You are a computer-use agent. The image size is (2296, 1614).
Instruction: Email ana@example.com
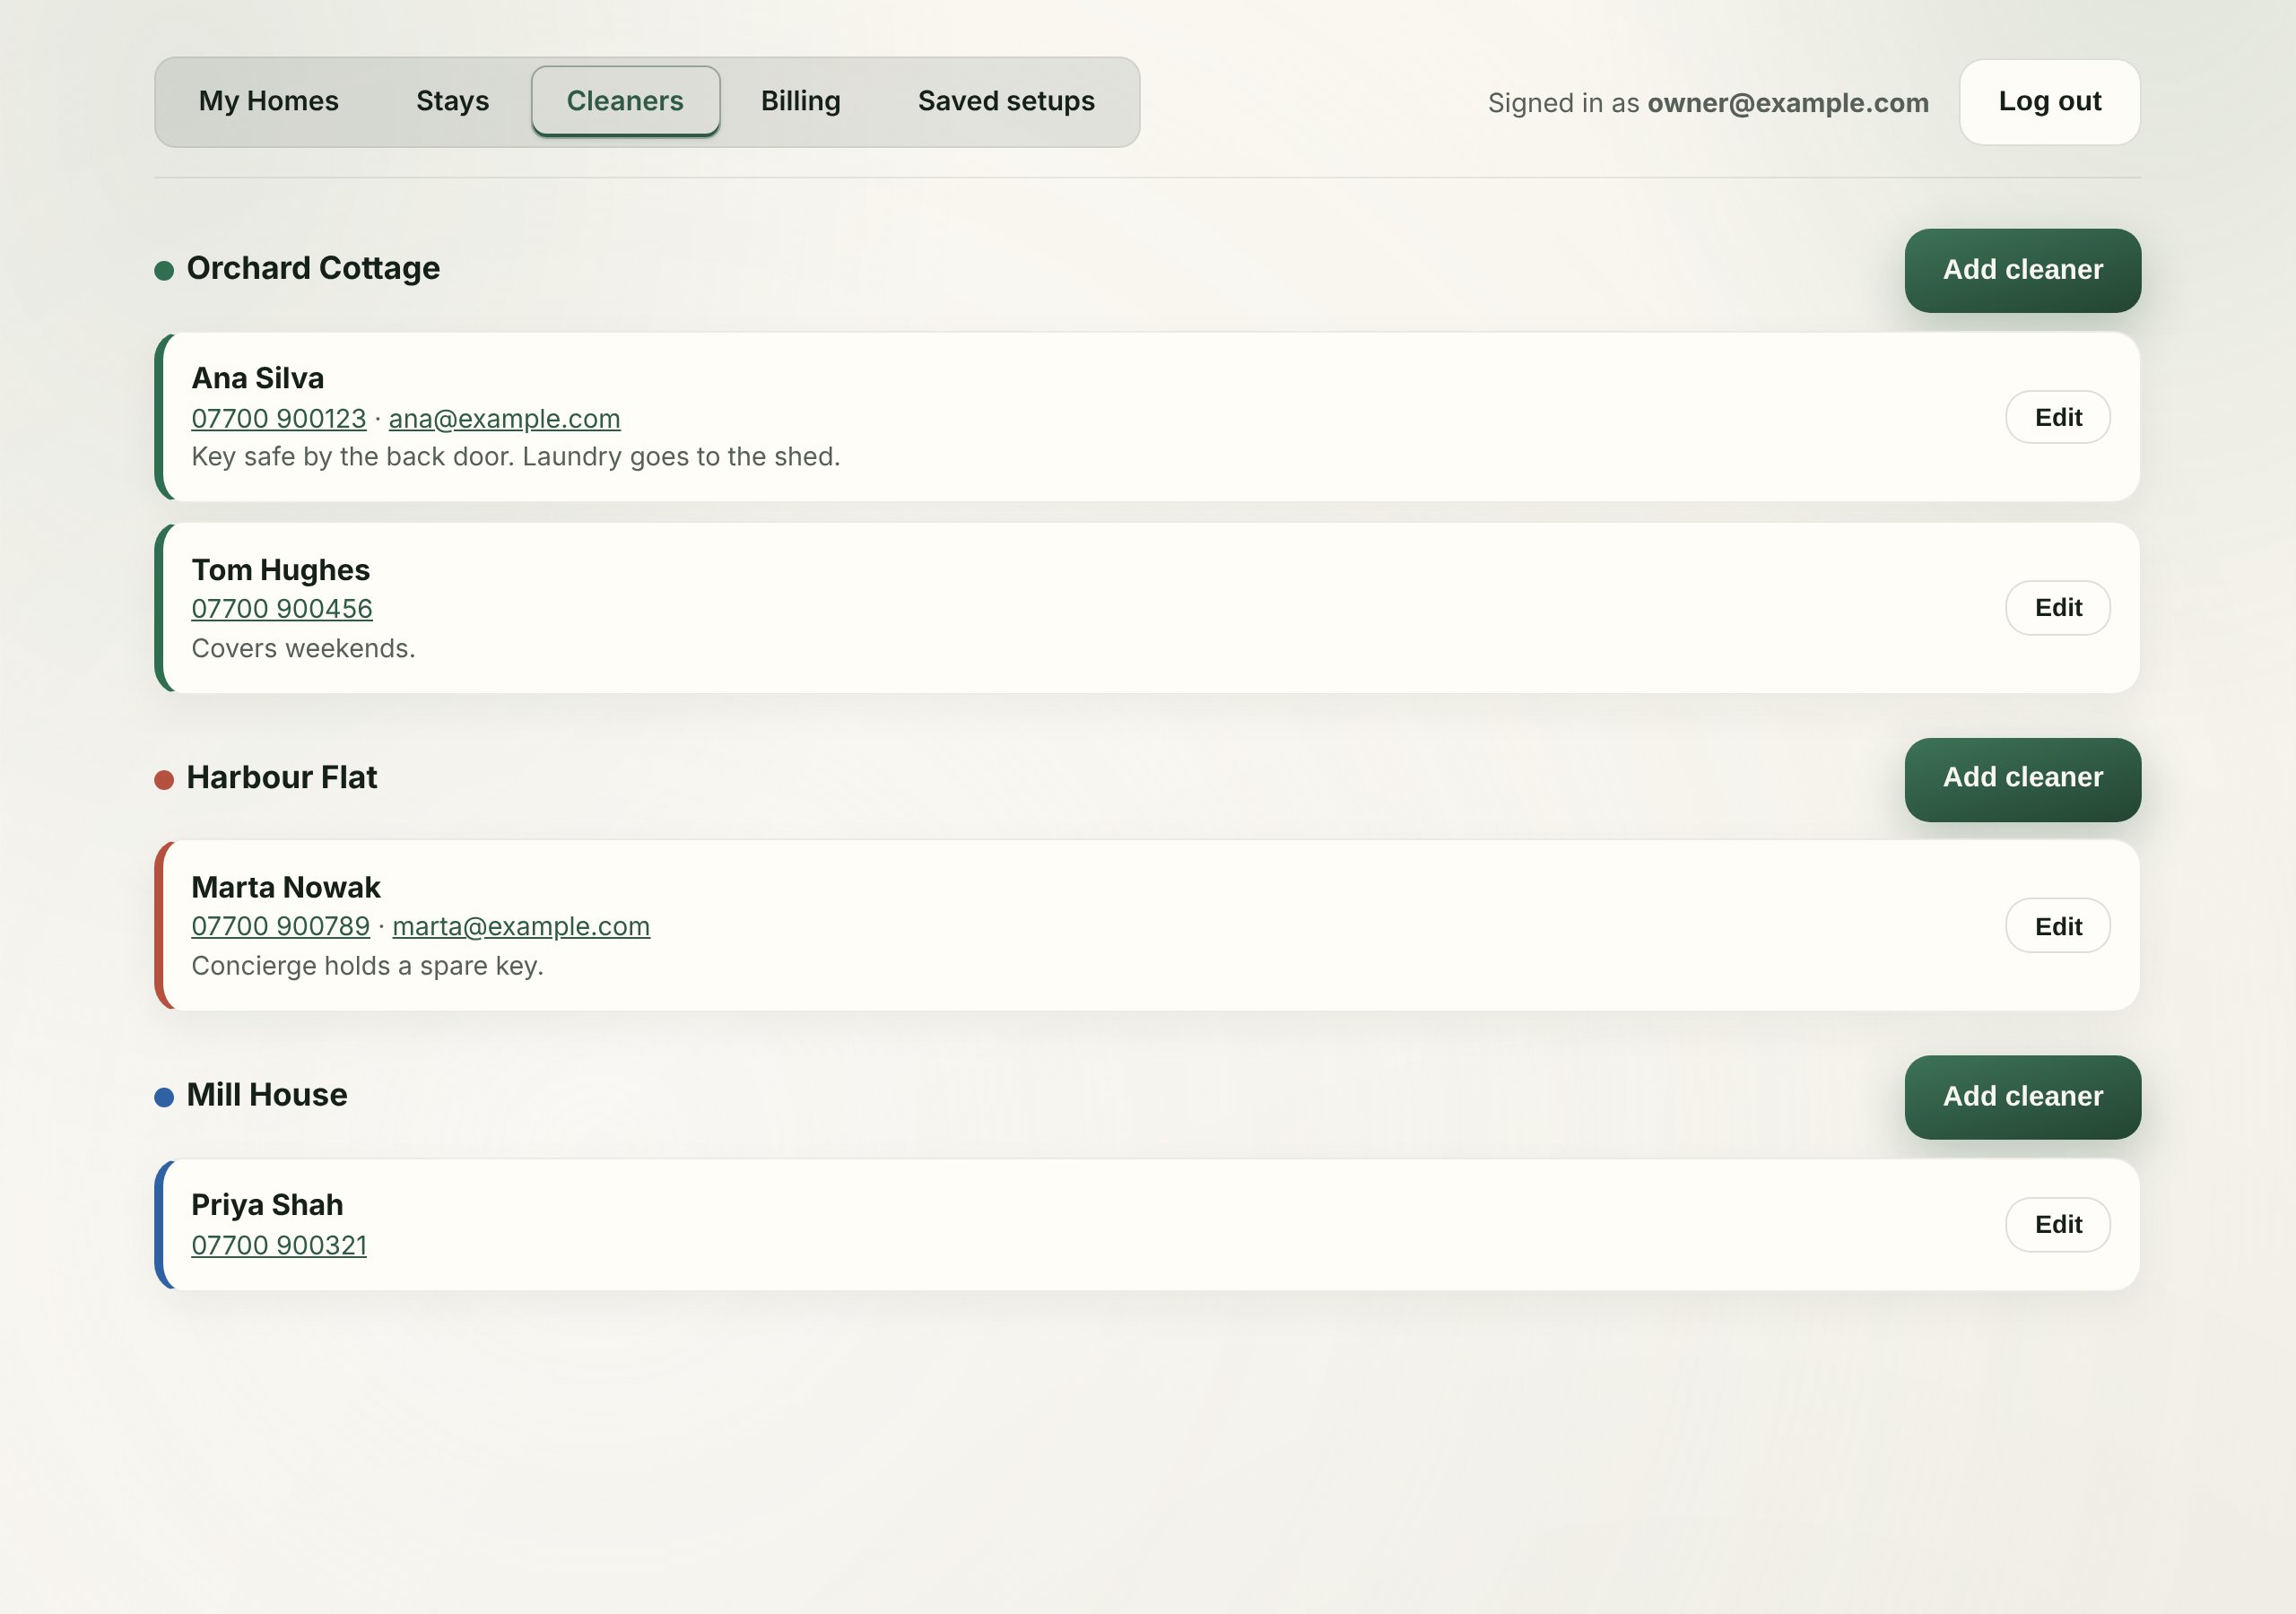pos(504,419)
